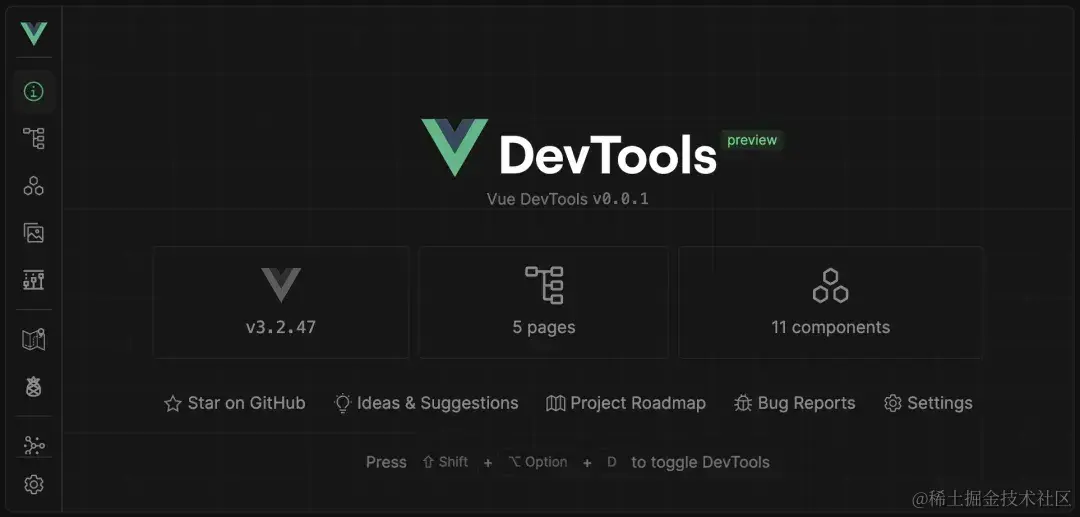Screen dimensions: 1080x517
Task: Open Bug Reports link
Action: pyautogui.click(x=795, y=403)
